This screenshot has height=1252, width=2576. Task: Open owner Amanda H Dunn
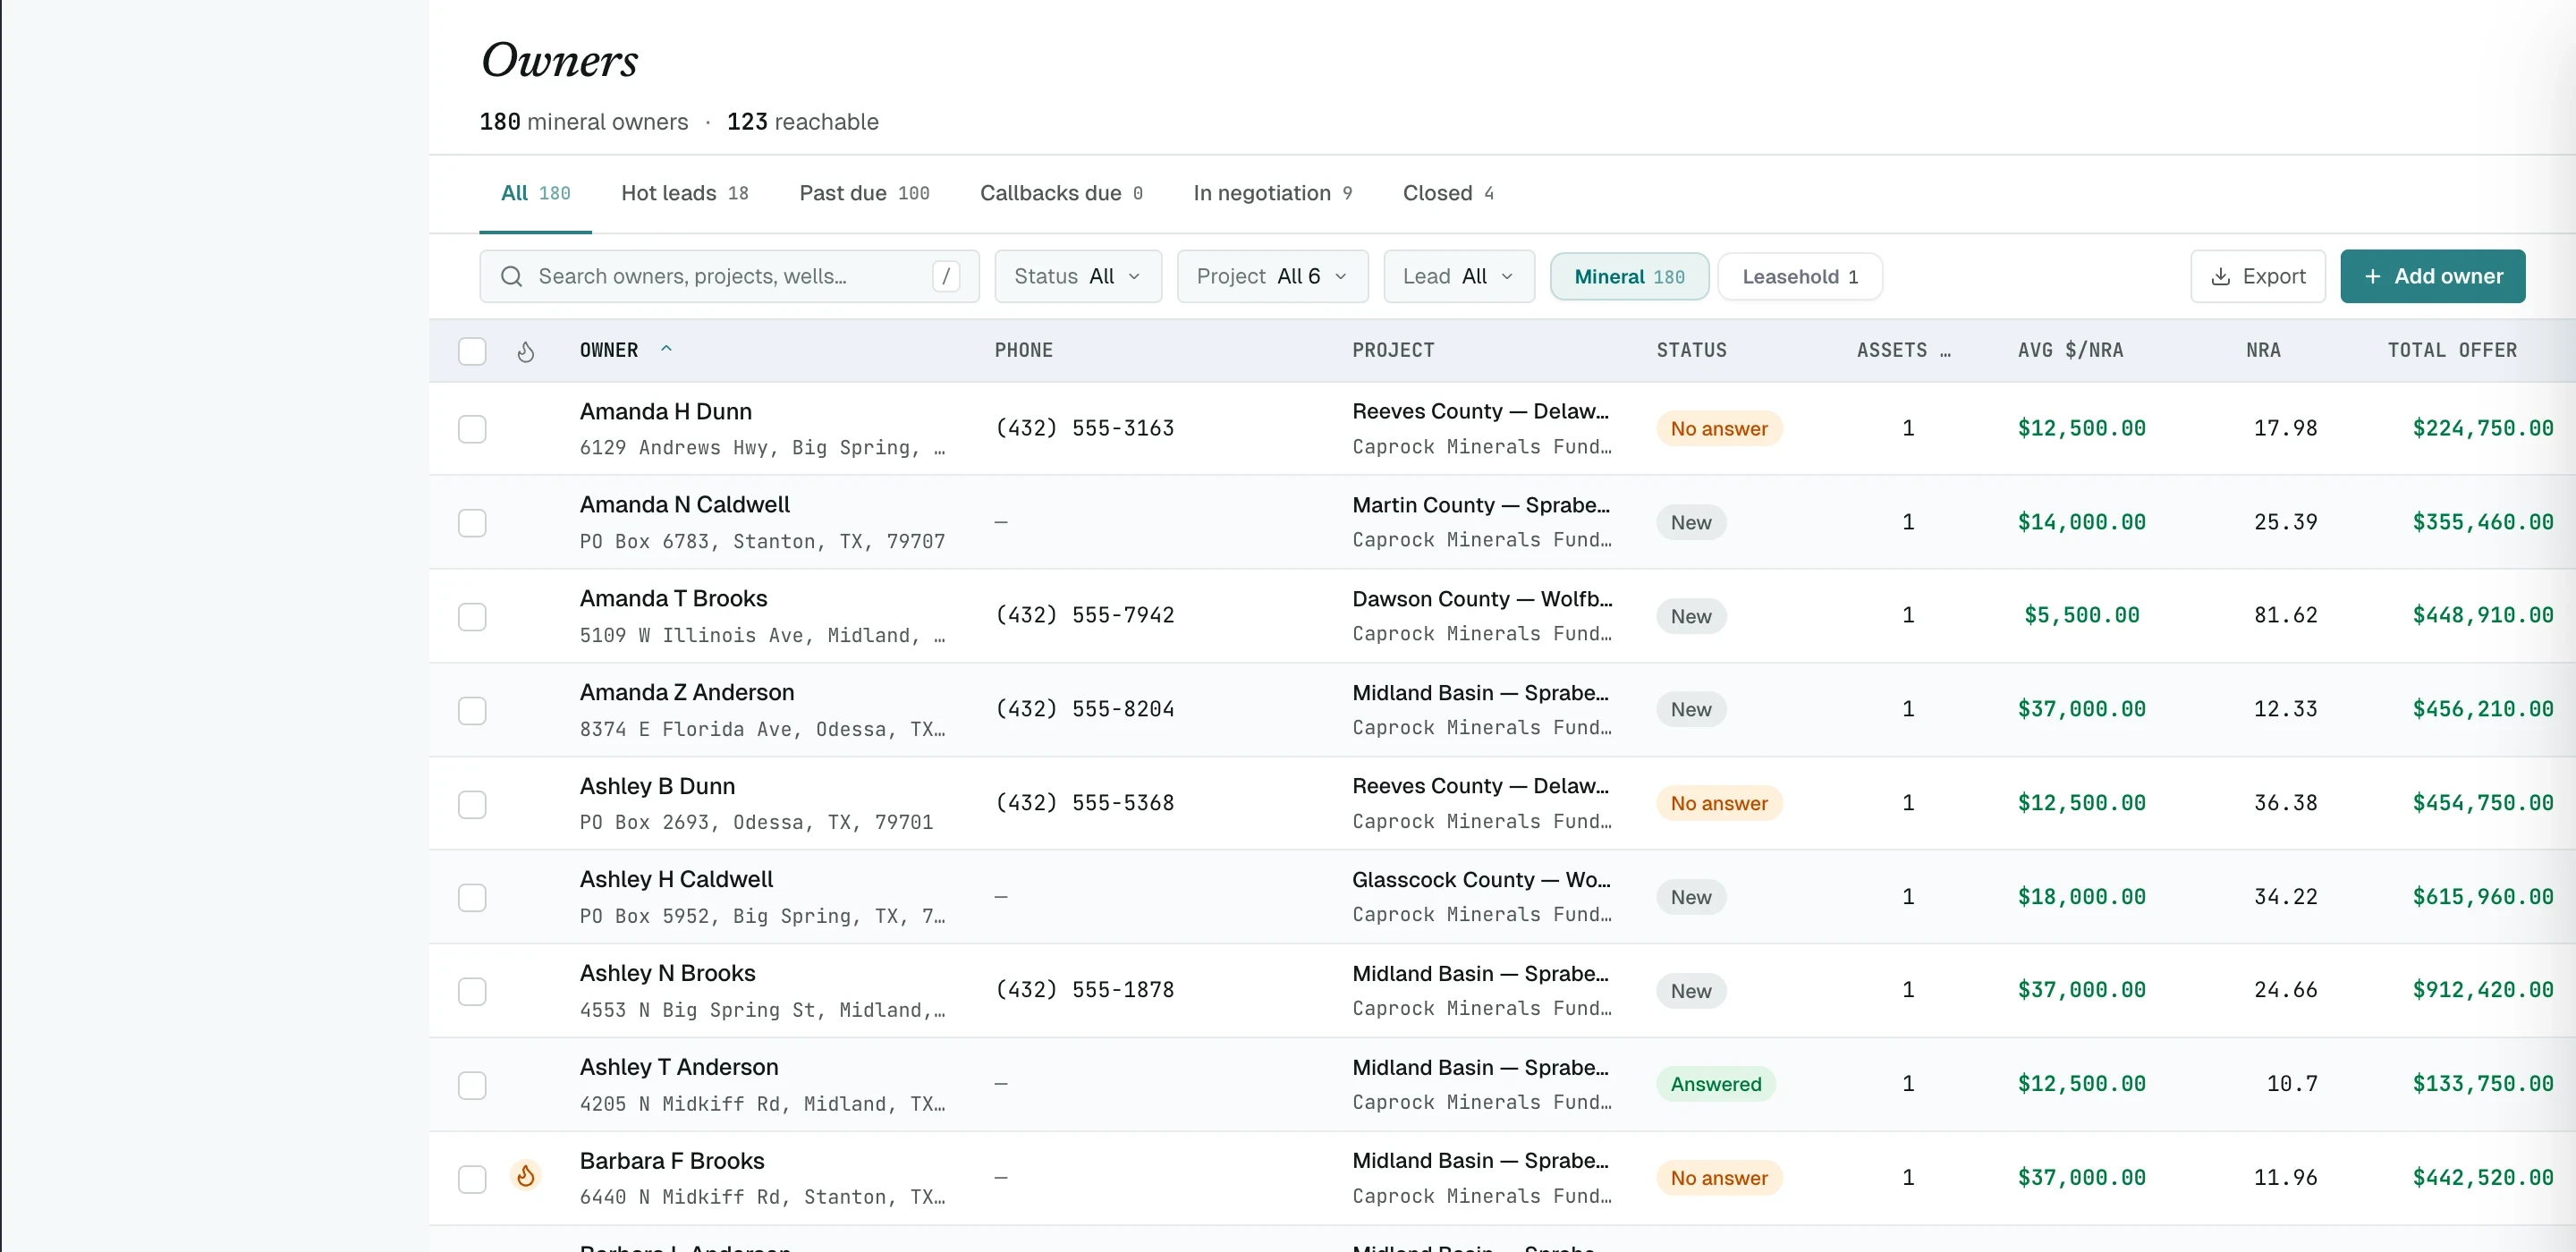click(x=665, y=411)
